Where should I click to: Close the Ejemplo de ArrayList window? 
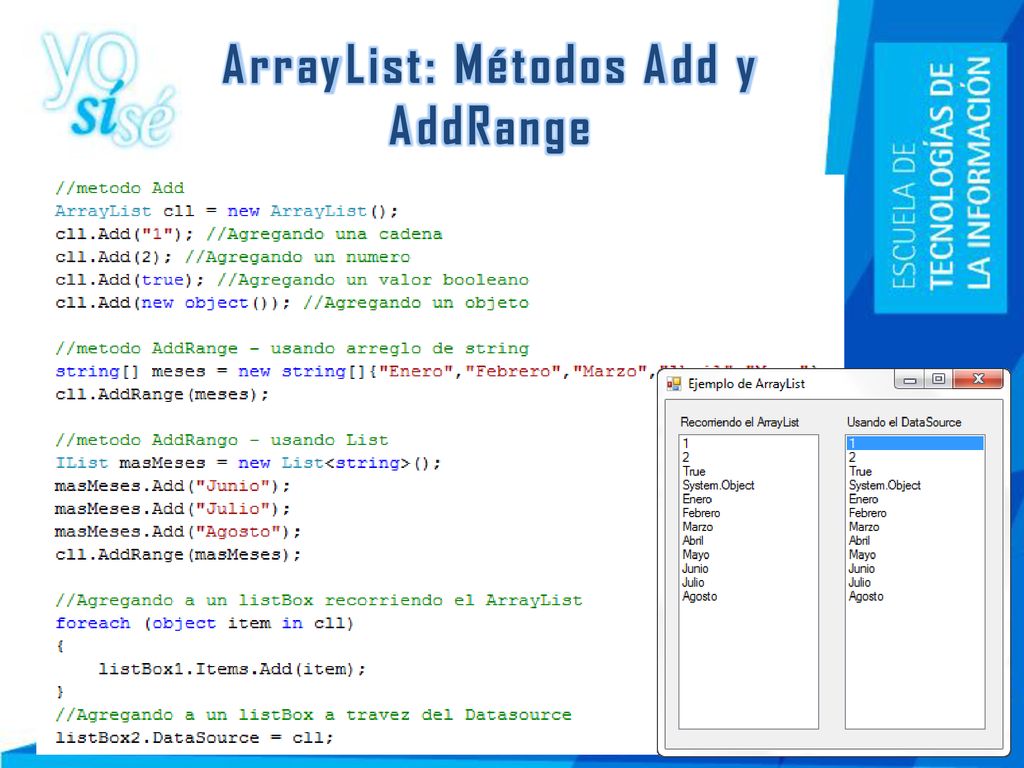coord(978,379)
